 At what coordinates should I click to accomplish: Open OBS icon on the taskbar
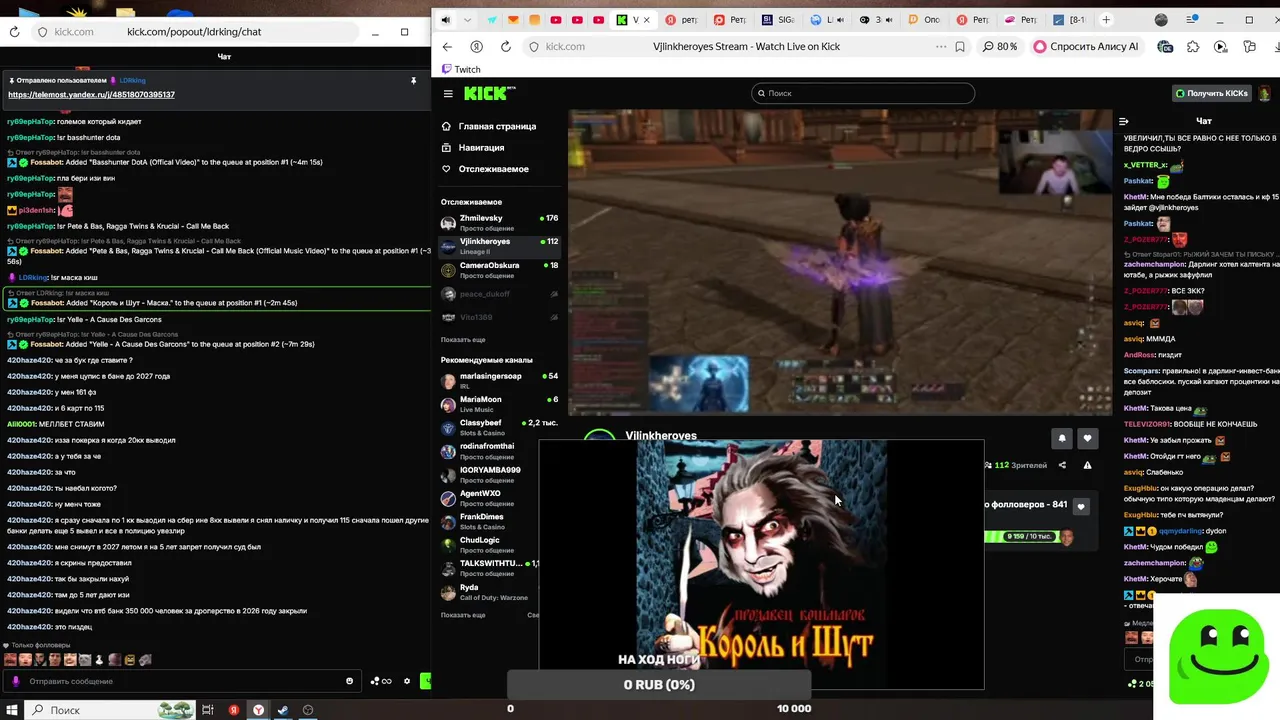click(x=308, y=710)
